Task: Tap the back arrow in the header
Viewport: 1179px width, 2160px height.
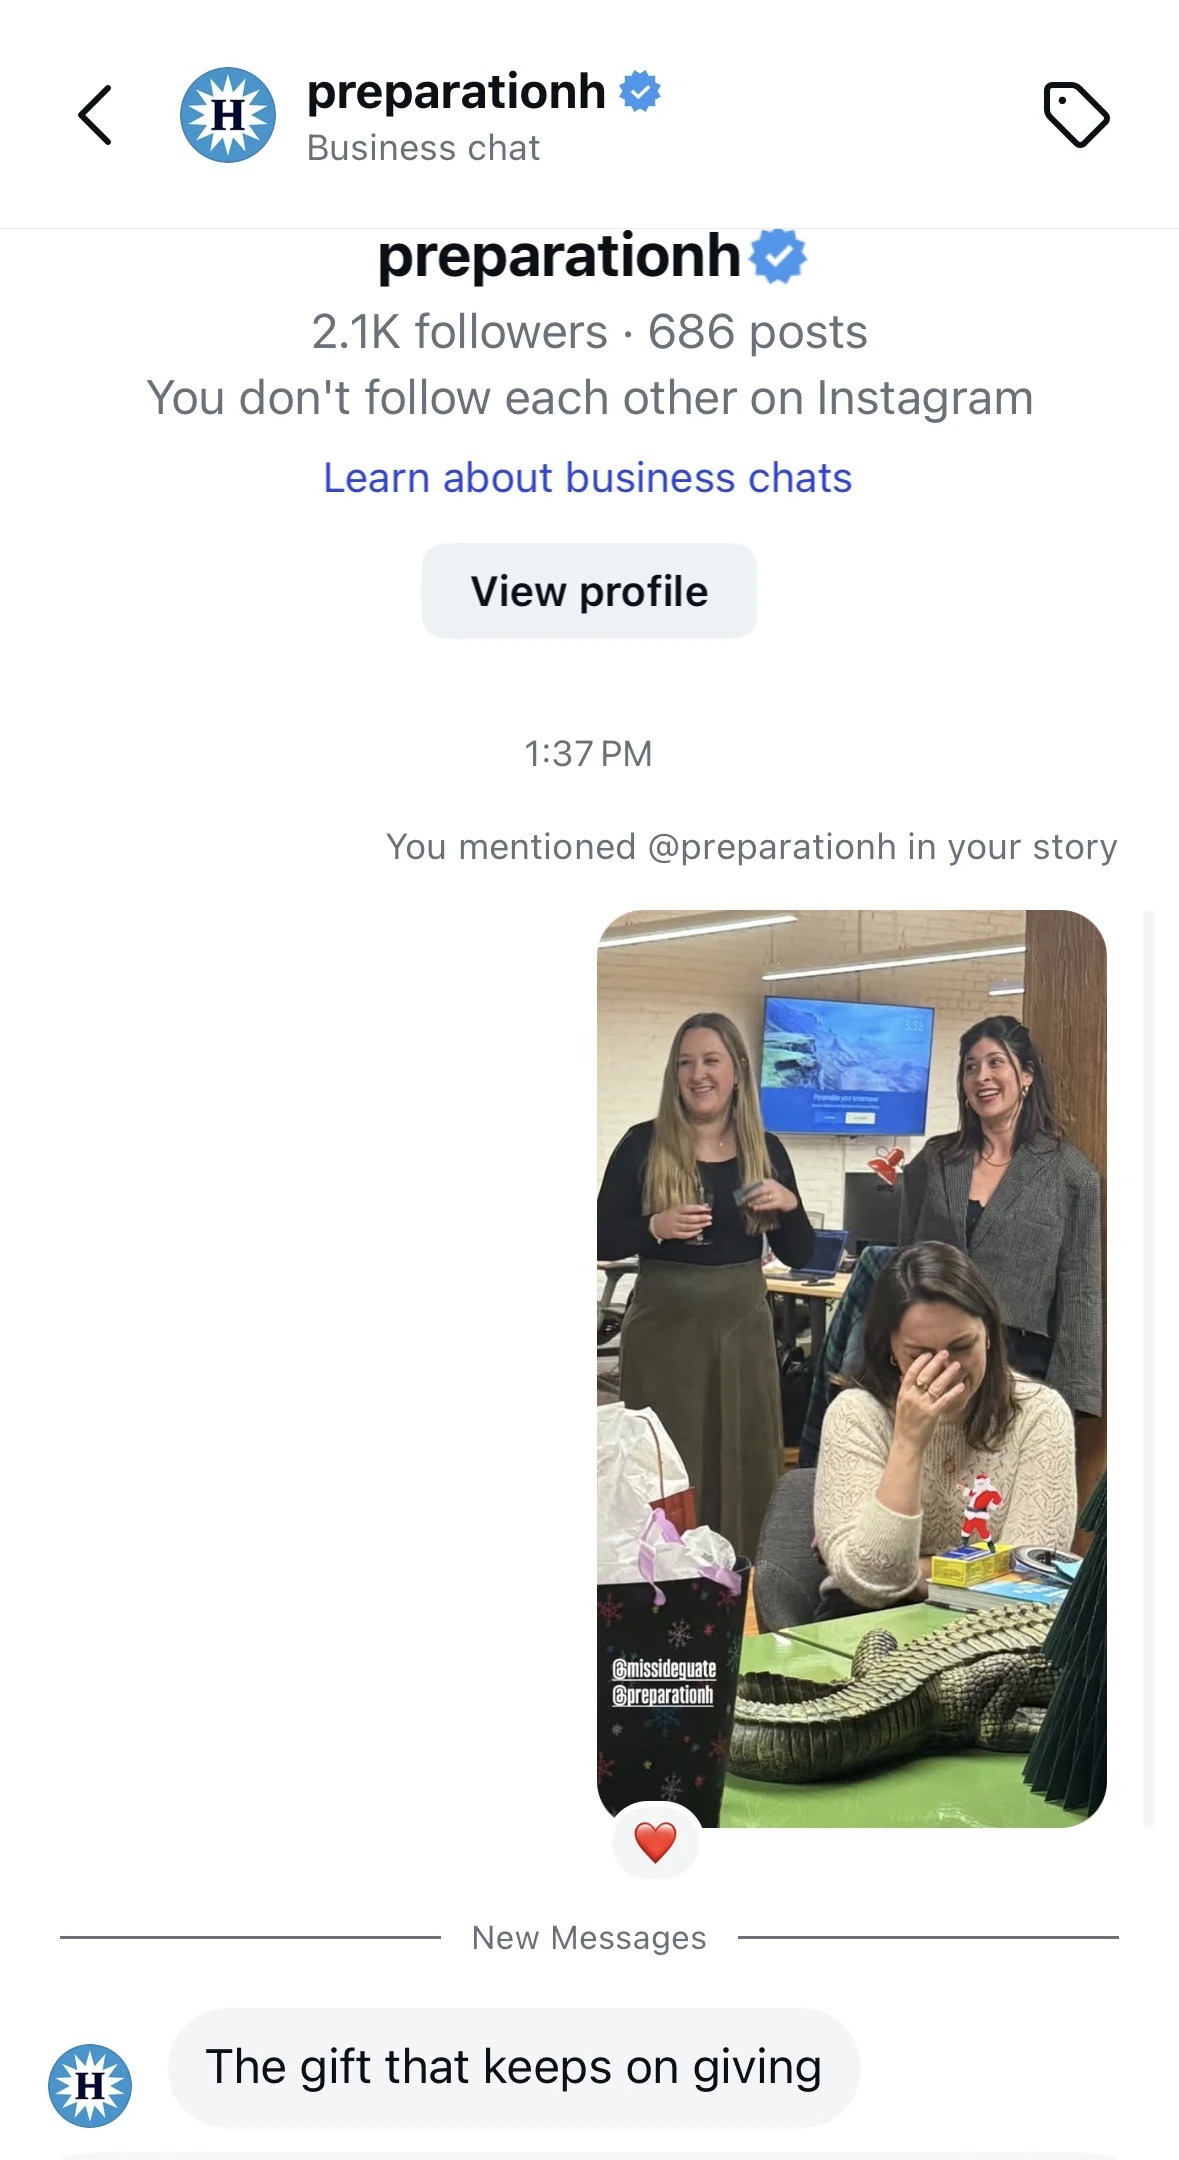Action: point(95,115)
